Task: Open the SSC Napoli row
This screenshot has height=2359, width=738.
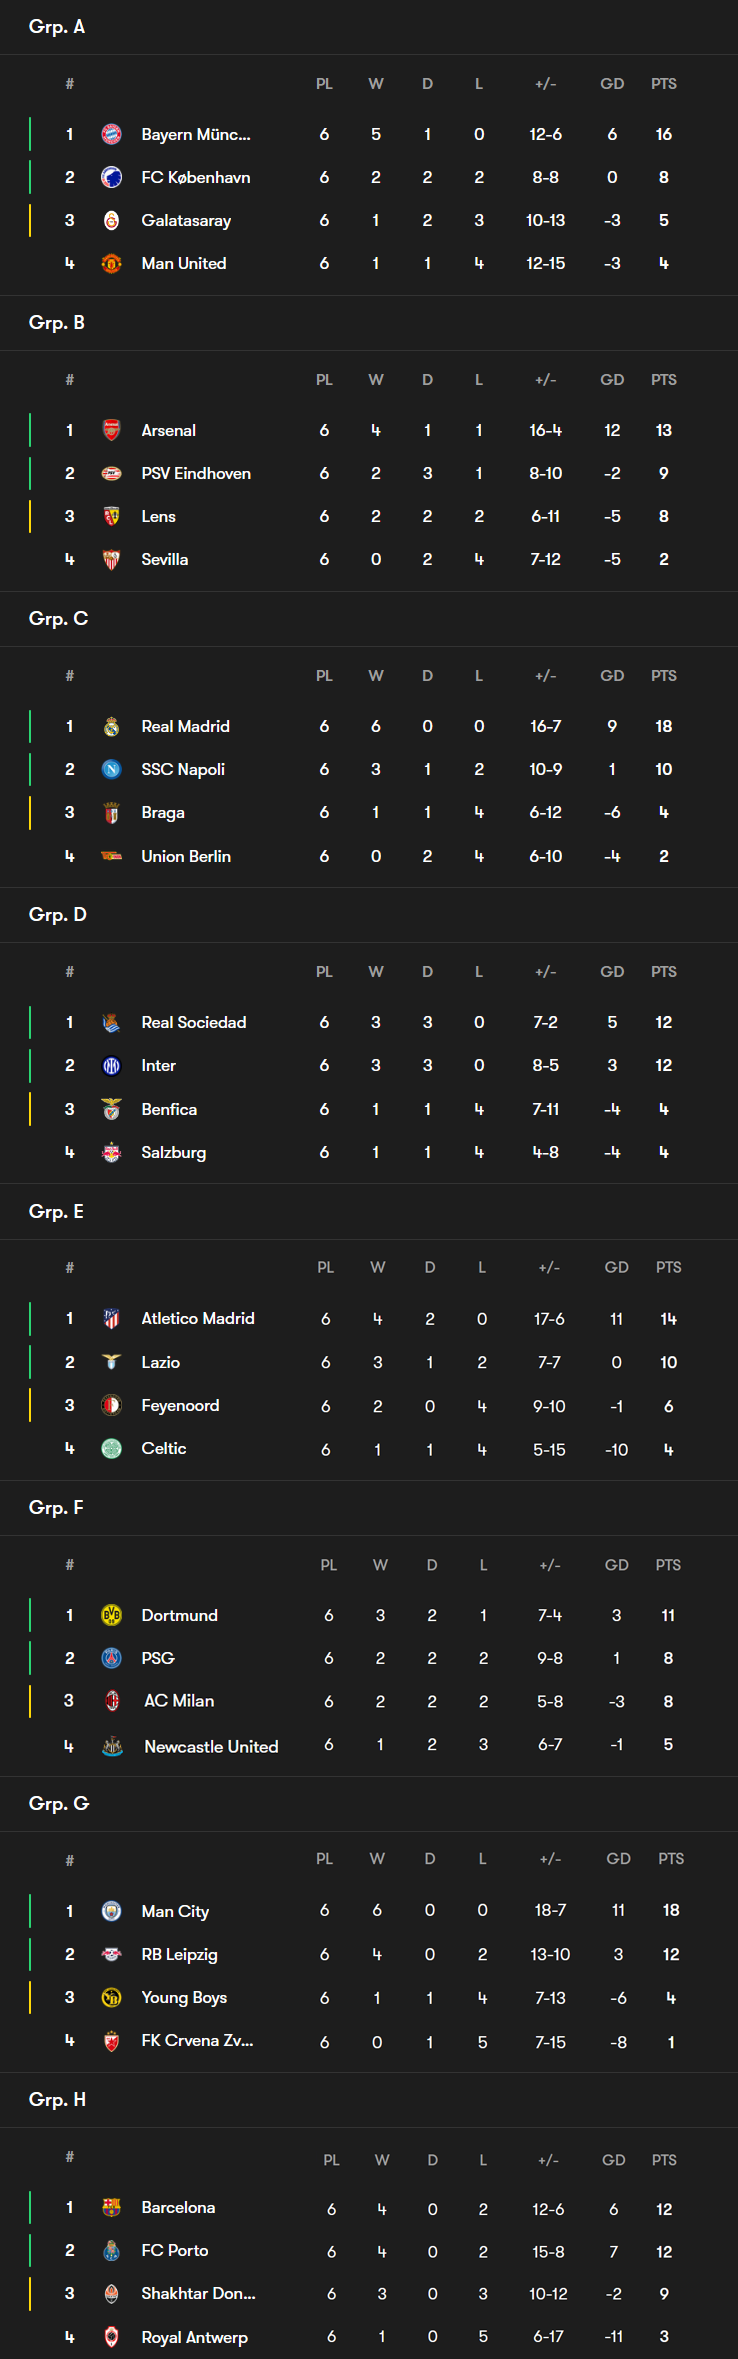Action: [x=369, y=769]
